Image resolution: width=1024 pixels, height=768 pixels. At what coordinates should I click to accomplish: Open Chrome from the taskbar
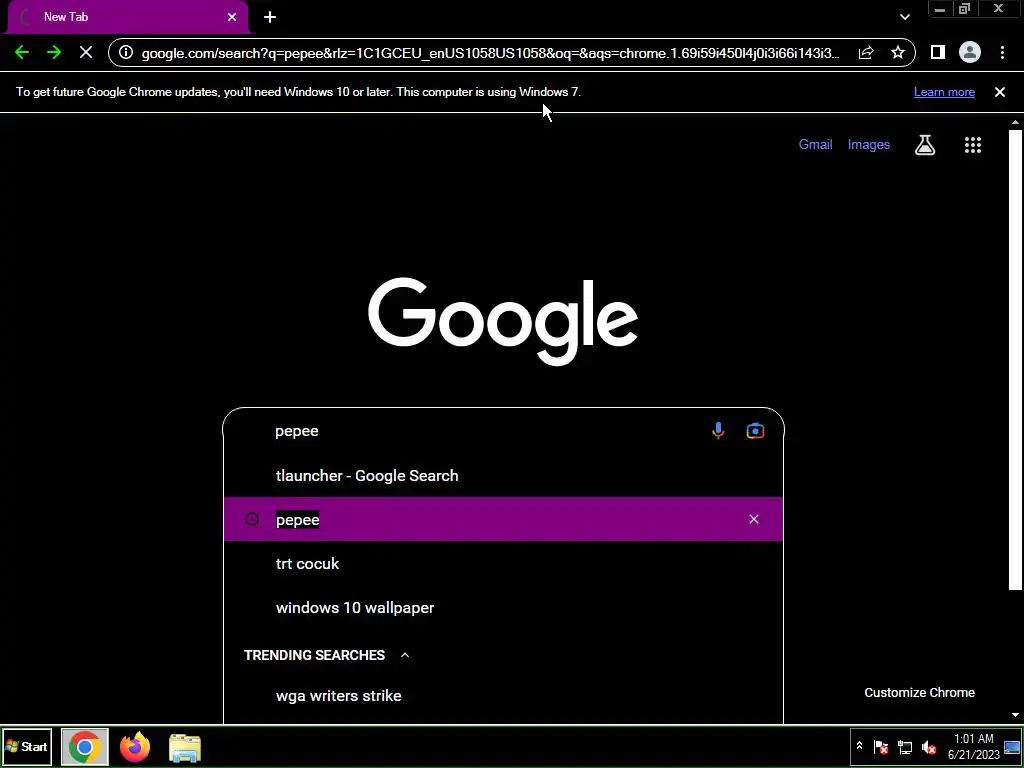(84, 747)
